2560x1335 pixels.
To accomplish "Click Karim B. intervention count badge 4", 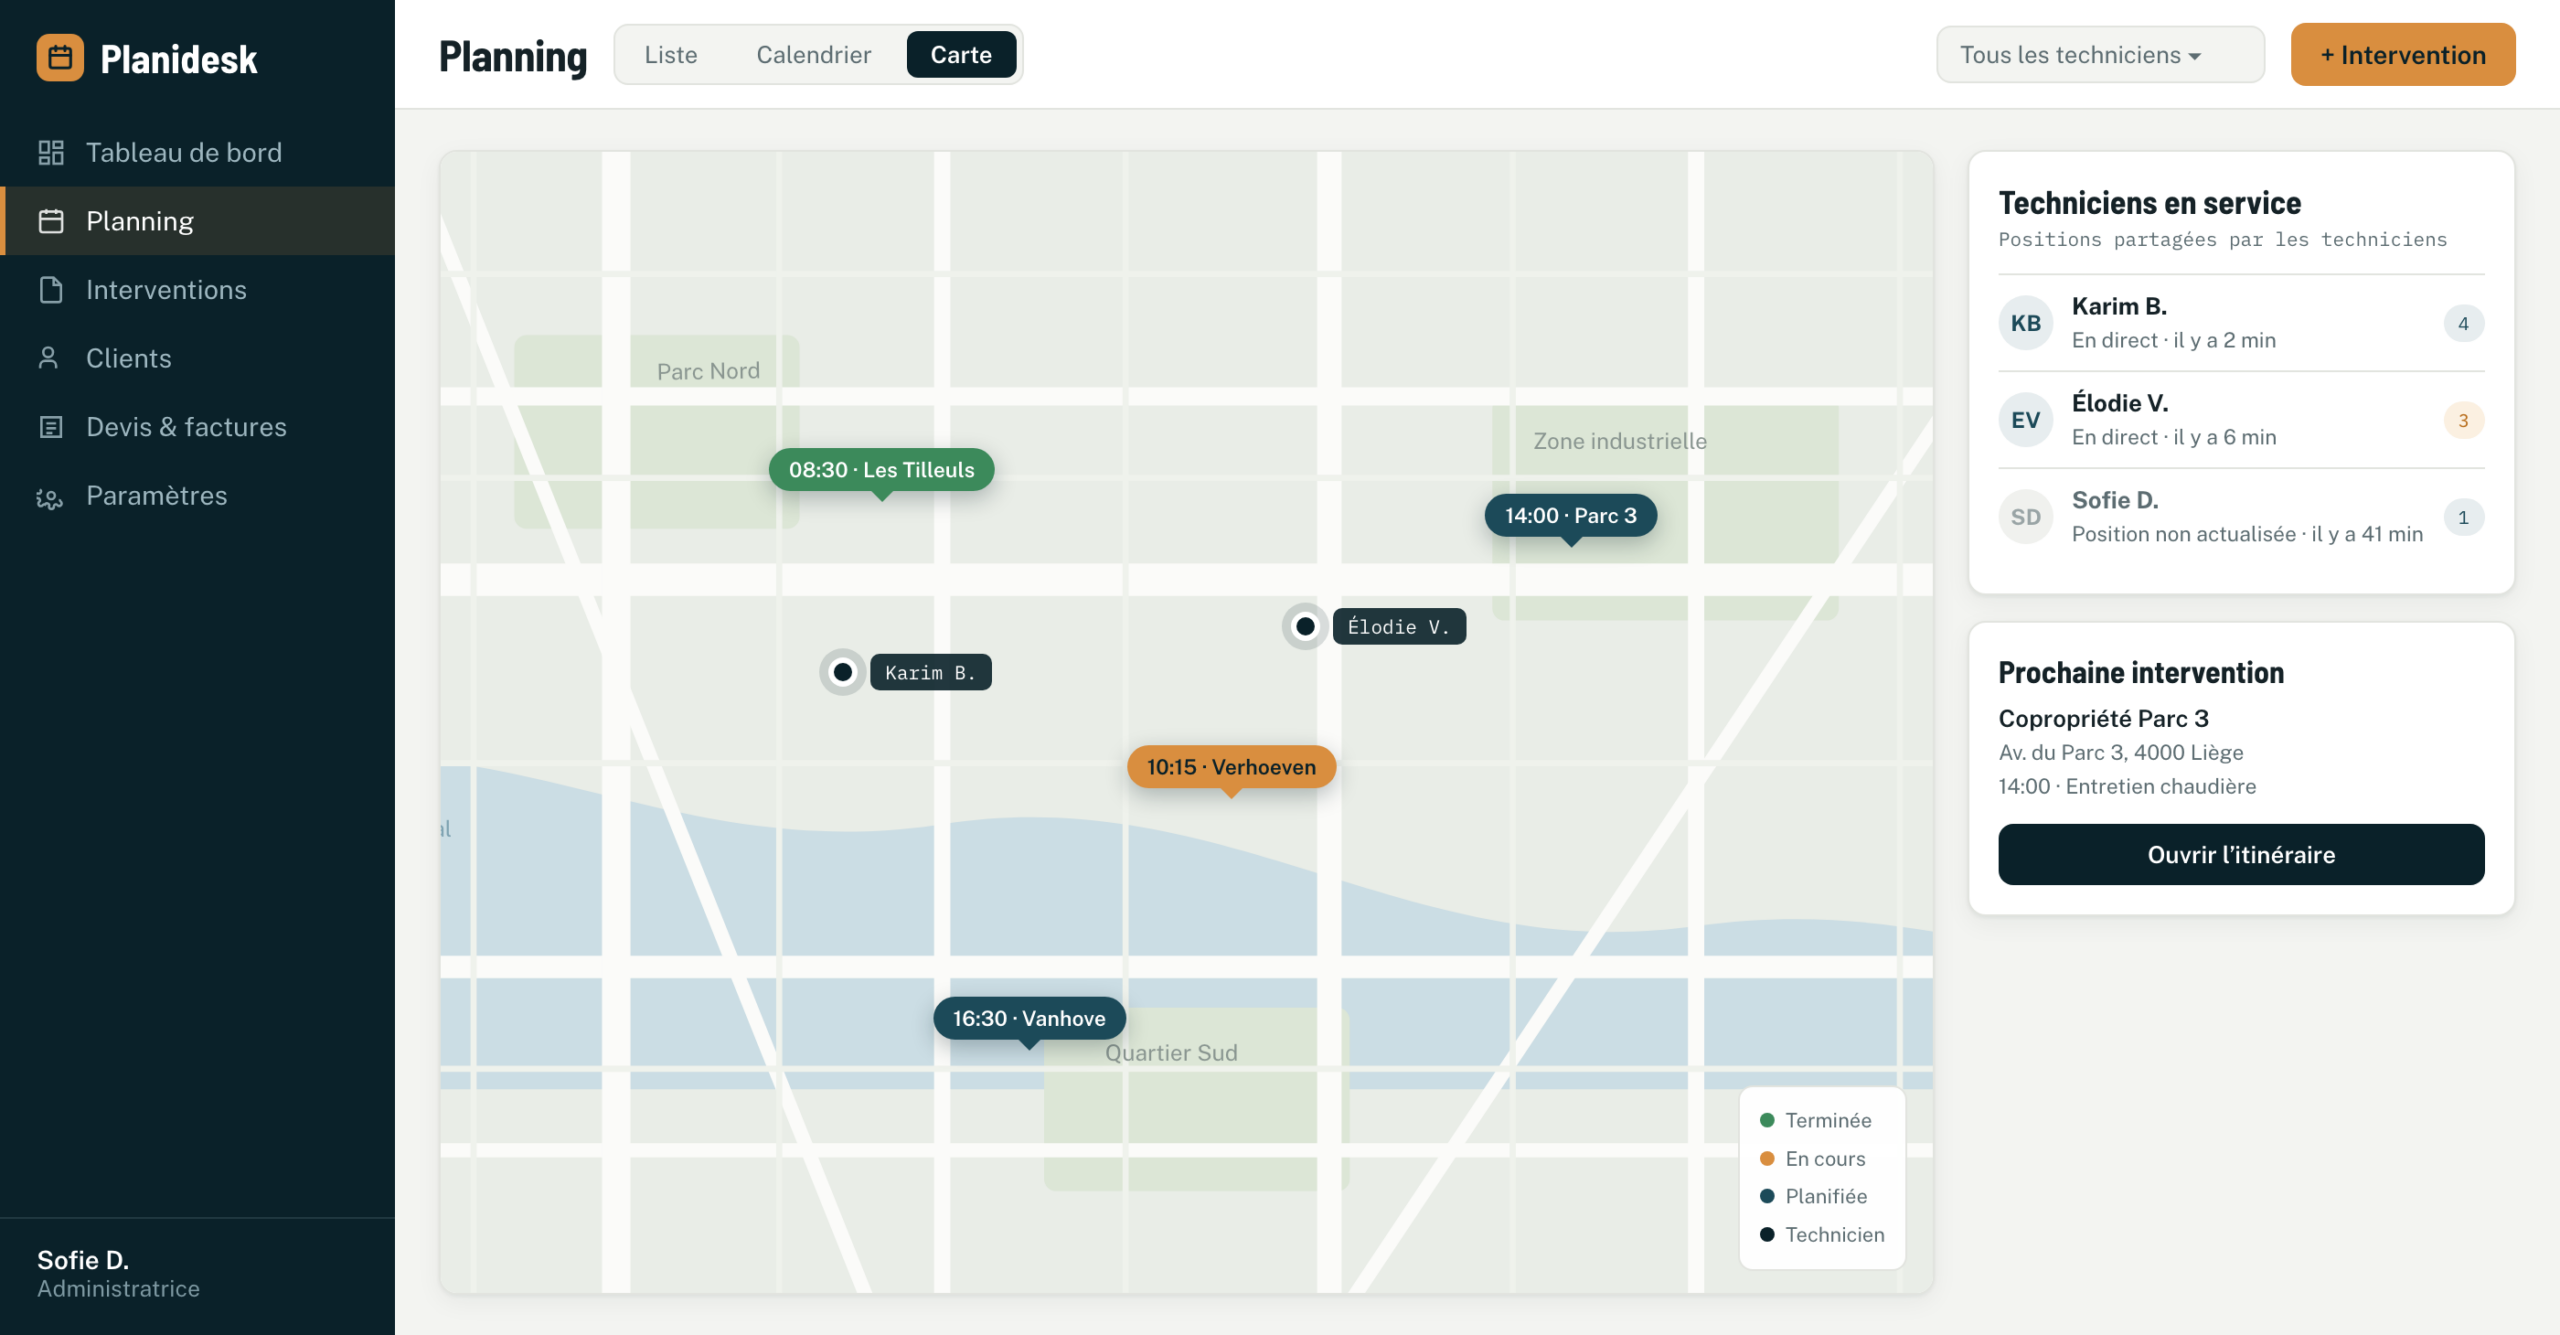I will click(2463, 323).
